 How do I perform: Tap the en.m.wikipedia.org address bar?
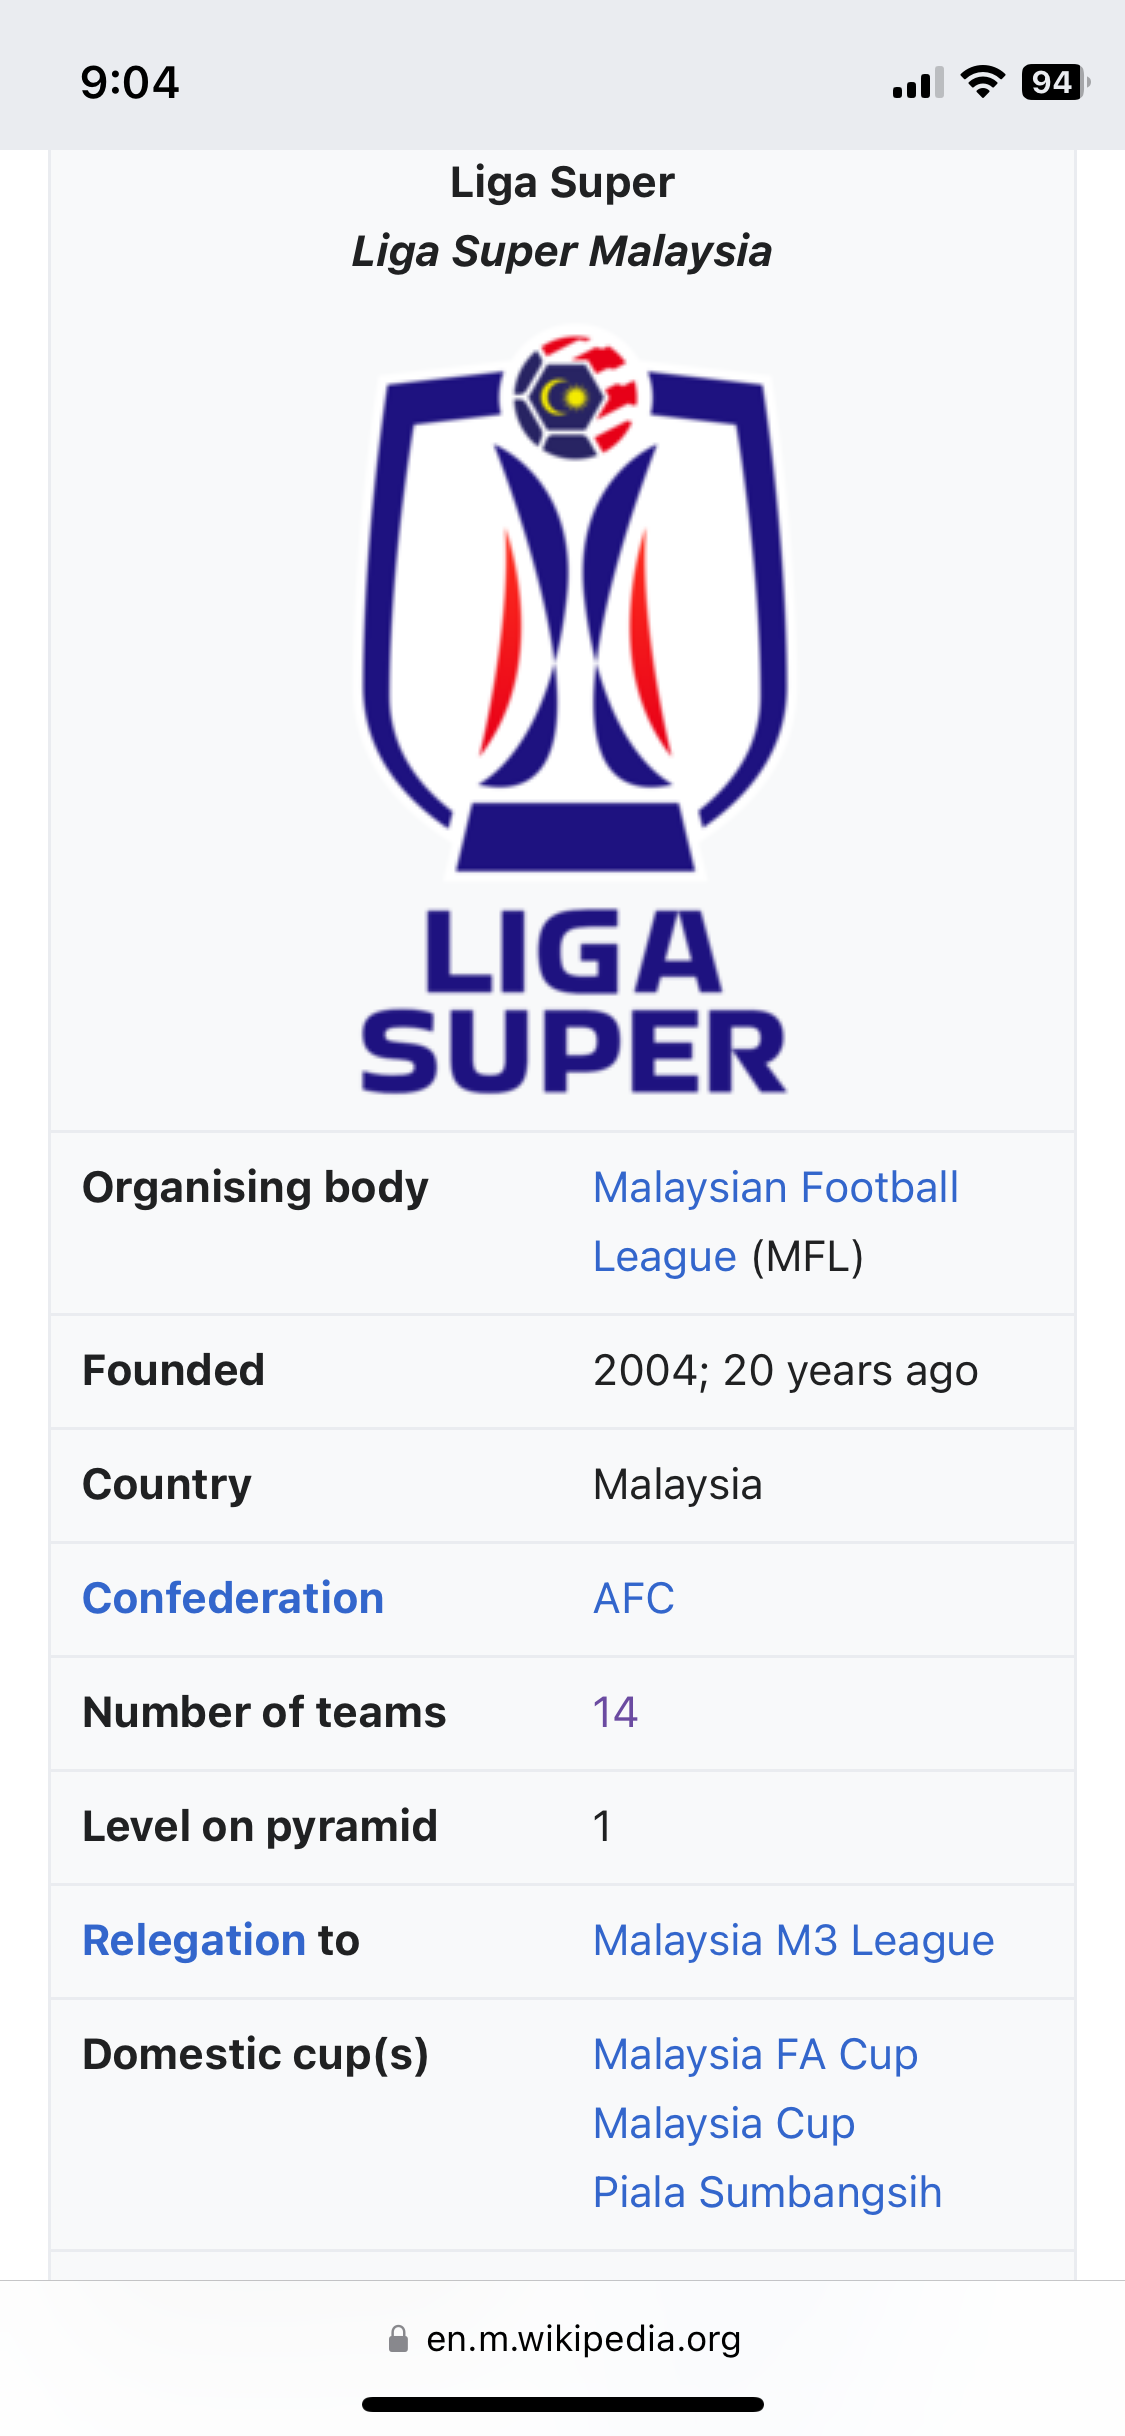pyautogui.click(x=563, y=2339)
